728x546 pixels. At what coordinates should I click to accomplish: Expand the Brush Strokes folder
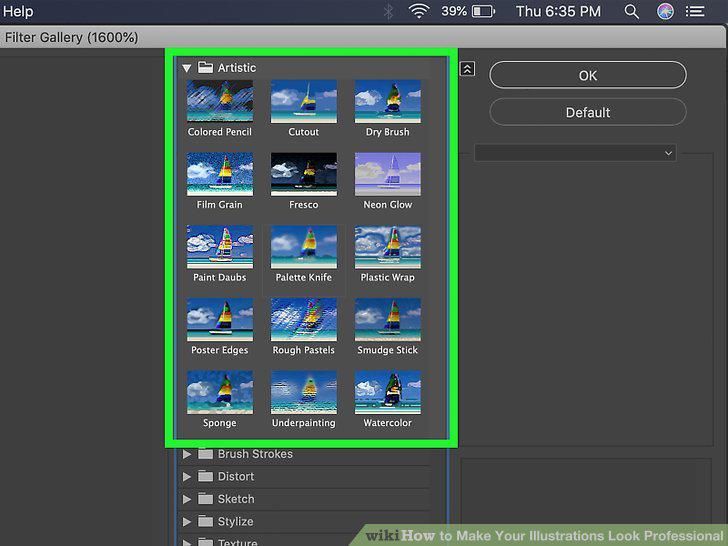click(x=187, y=454)
